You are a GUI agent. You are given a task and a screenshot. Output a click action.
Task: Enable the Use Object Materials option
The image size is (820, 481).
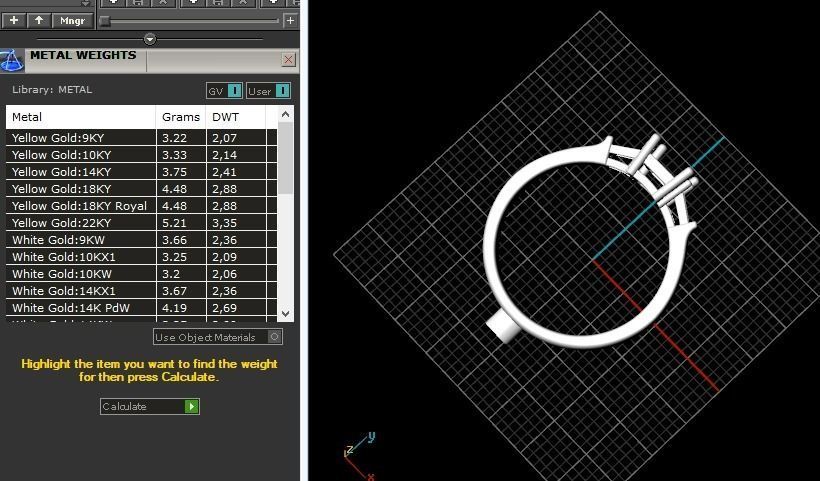(218, 337)
